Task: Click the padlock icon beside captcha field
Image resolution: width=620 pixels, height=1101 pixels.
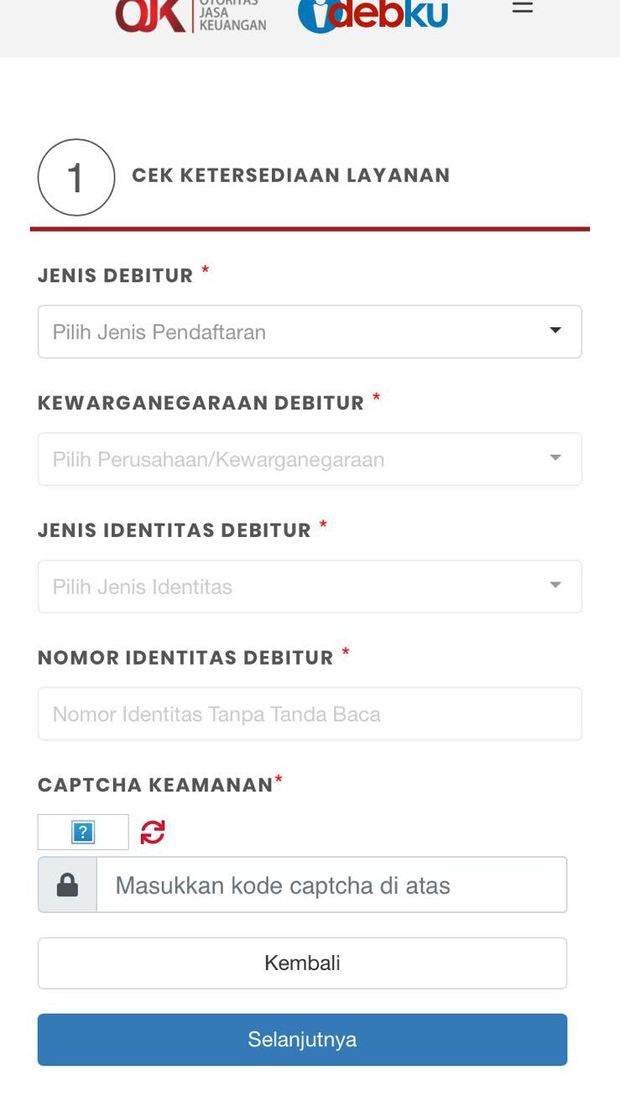Action: click(x=68, y=885)
